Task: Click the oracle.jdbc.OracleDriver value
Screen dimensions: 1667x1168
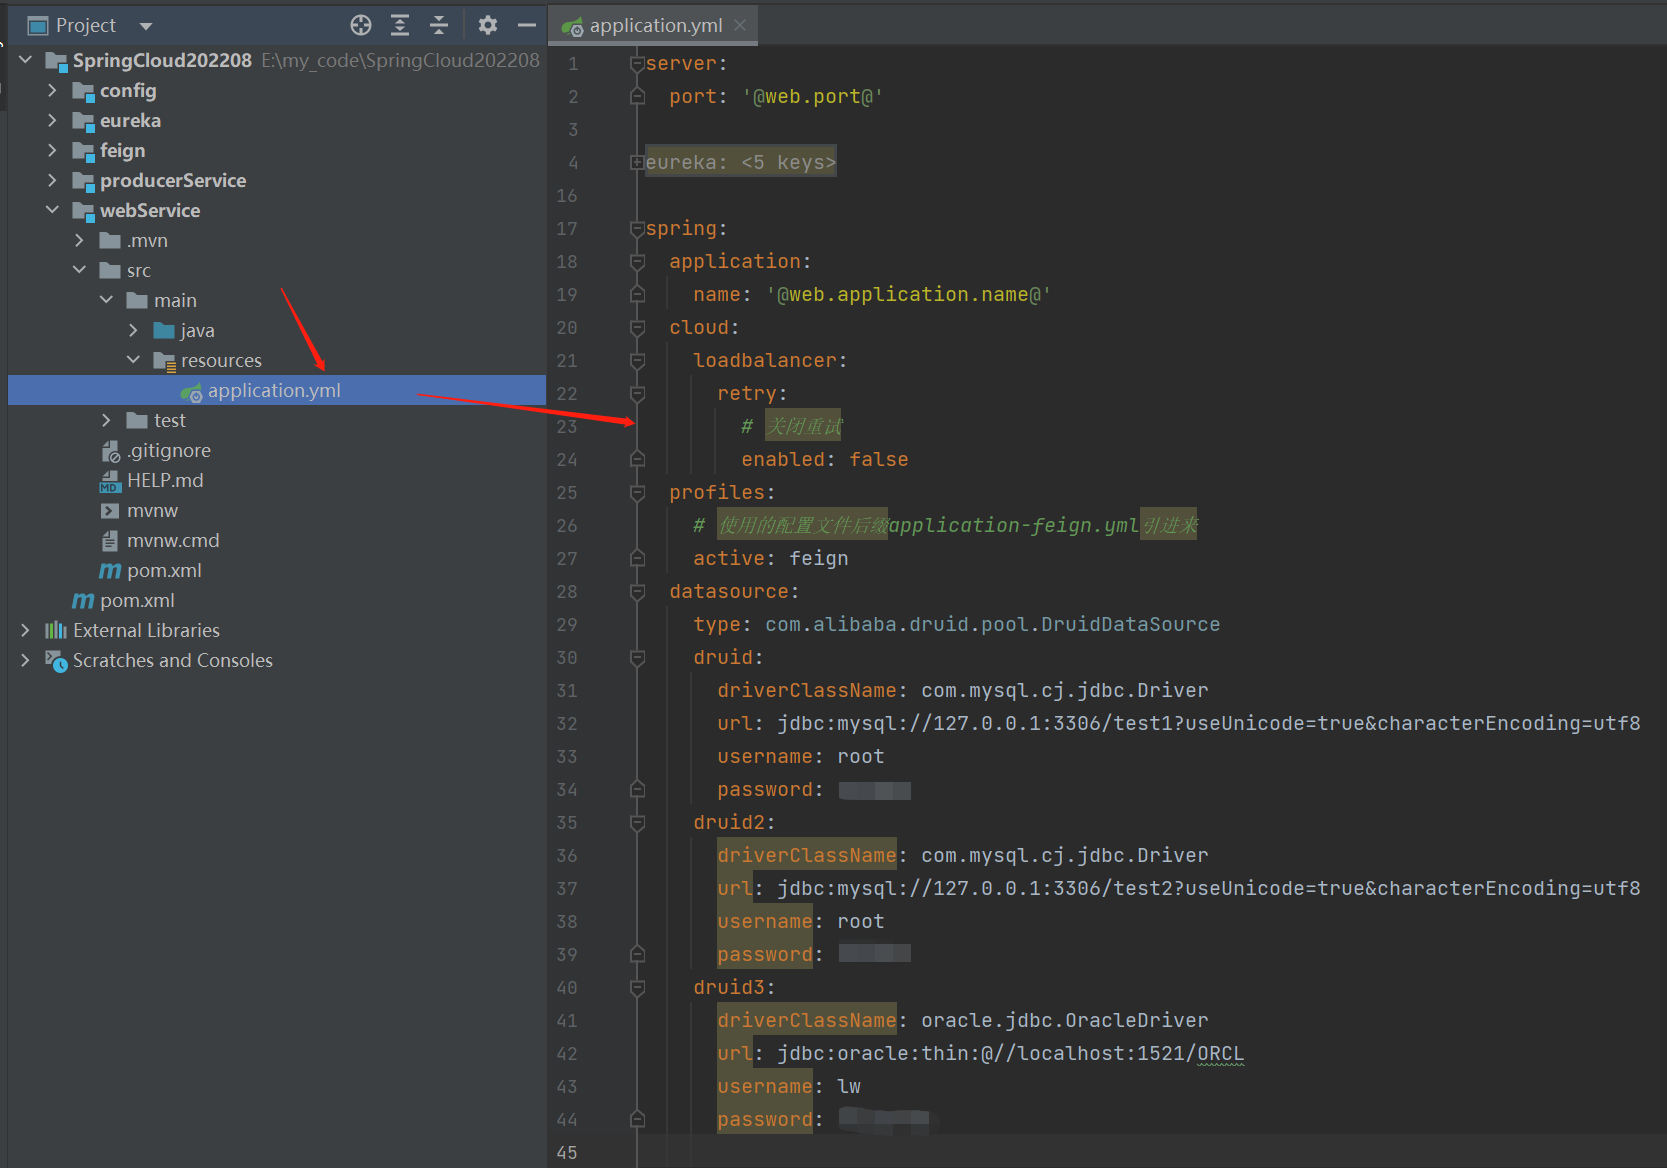Action: pyautogui.click(x=1065, y=1020)
